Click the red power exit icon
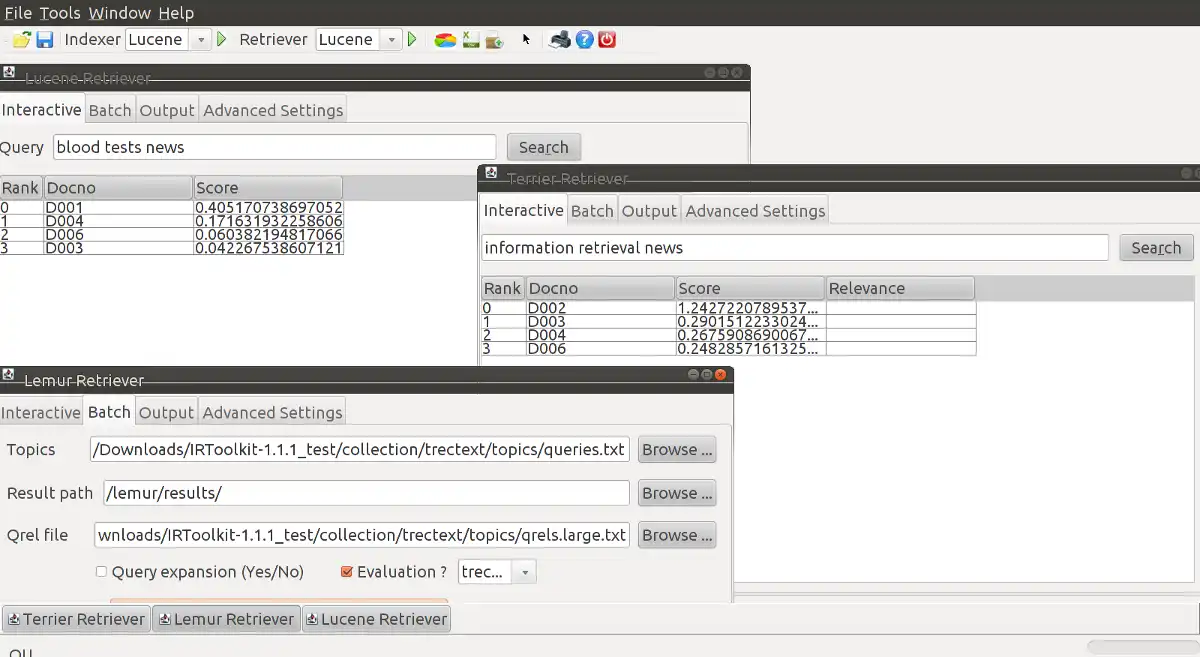Image resolution: width=1200 pixels, height=657 pixels. (x=607, y=40)
